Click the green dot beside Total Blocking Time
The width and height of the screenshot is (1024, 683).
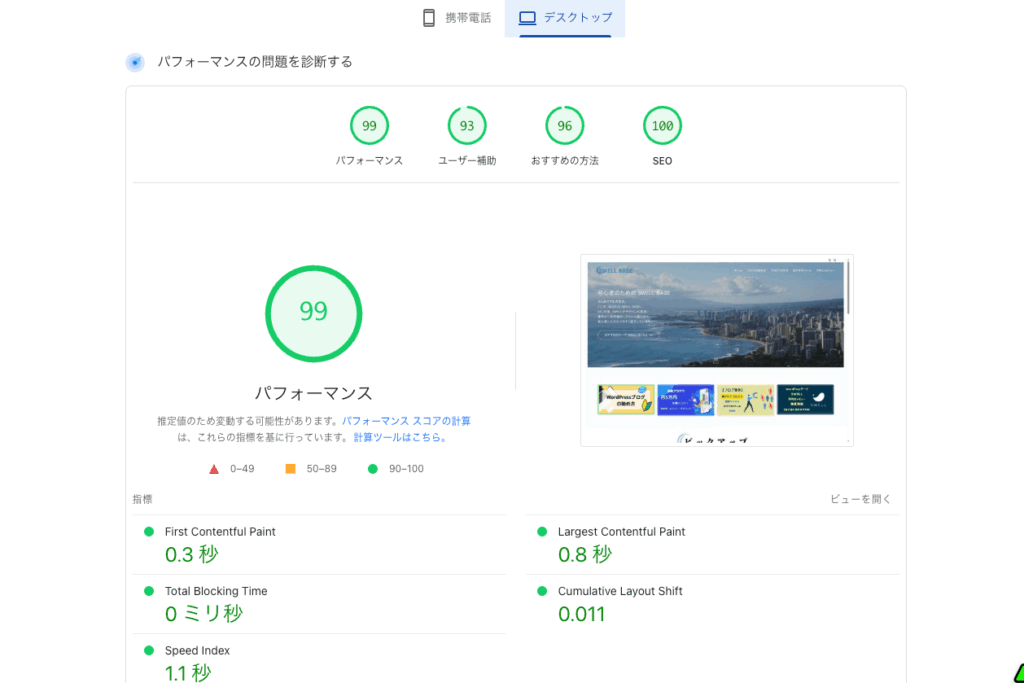tap(150, 591)
